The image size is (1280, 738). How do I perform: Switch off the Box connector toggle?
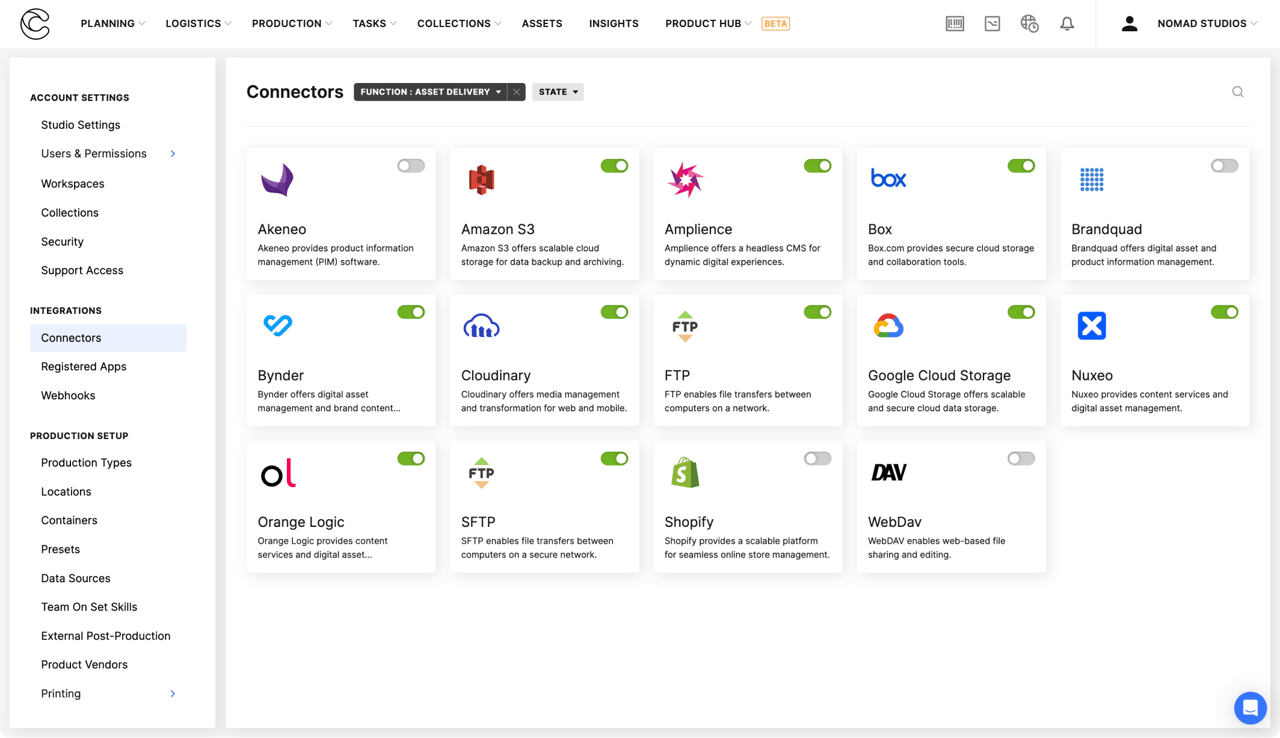tap(1021, 166)
